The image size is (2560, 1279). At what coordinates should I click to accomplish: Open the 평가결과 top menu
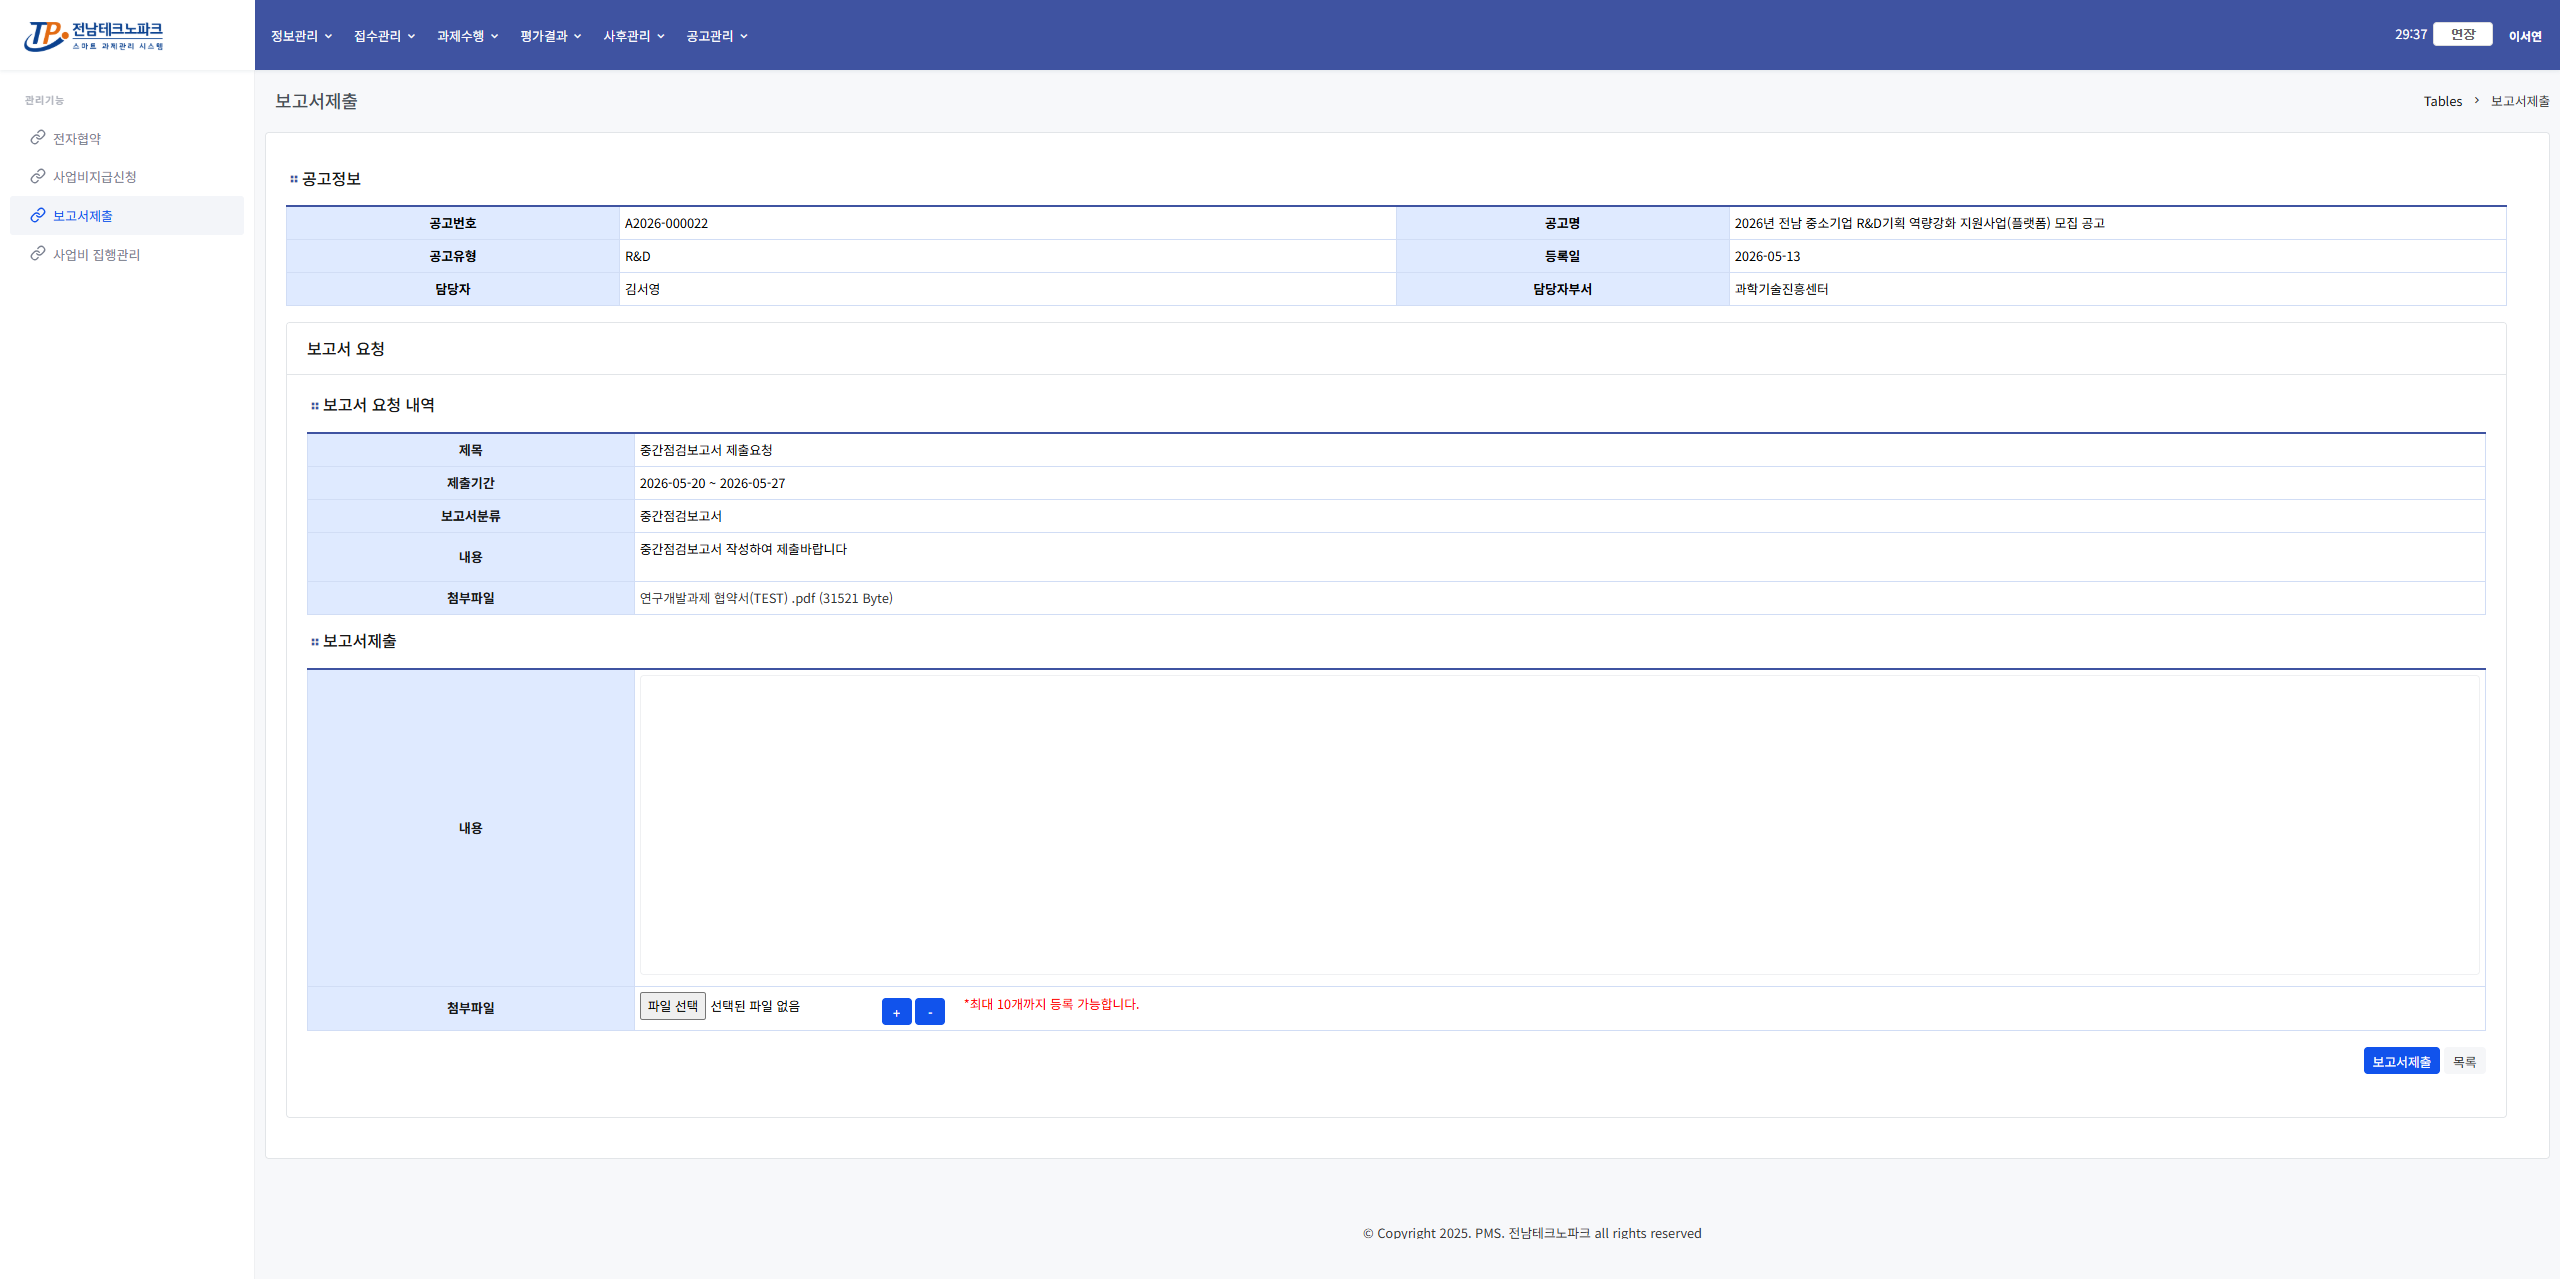tap(550, 36)
